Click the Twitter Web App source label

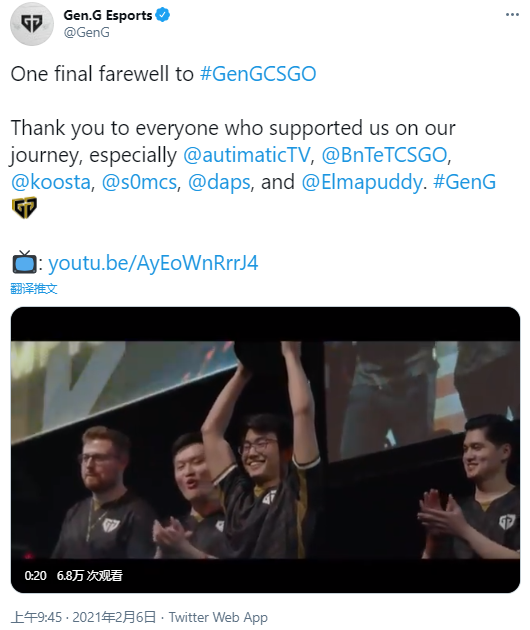point(218,617)
